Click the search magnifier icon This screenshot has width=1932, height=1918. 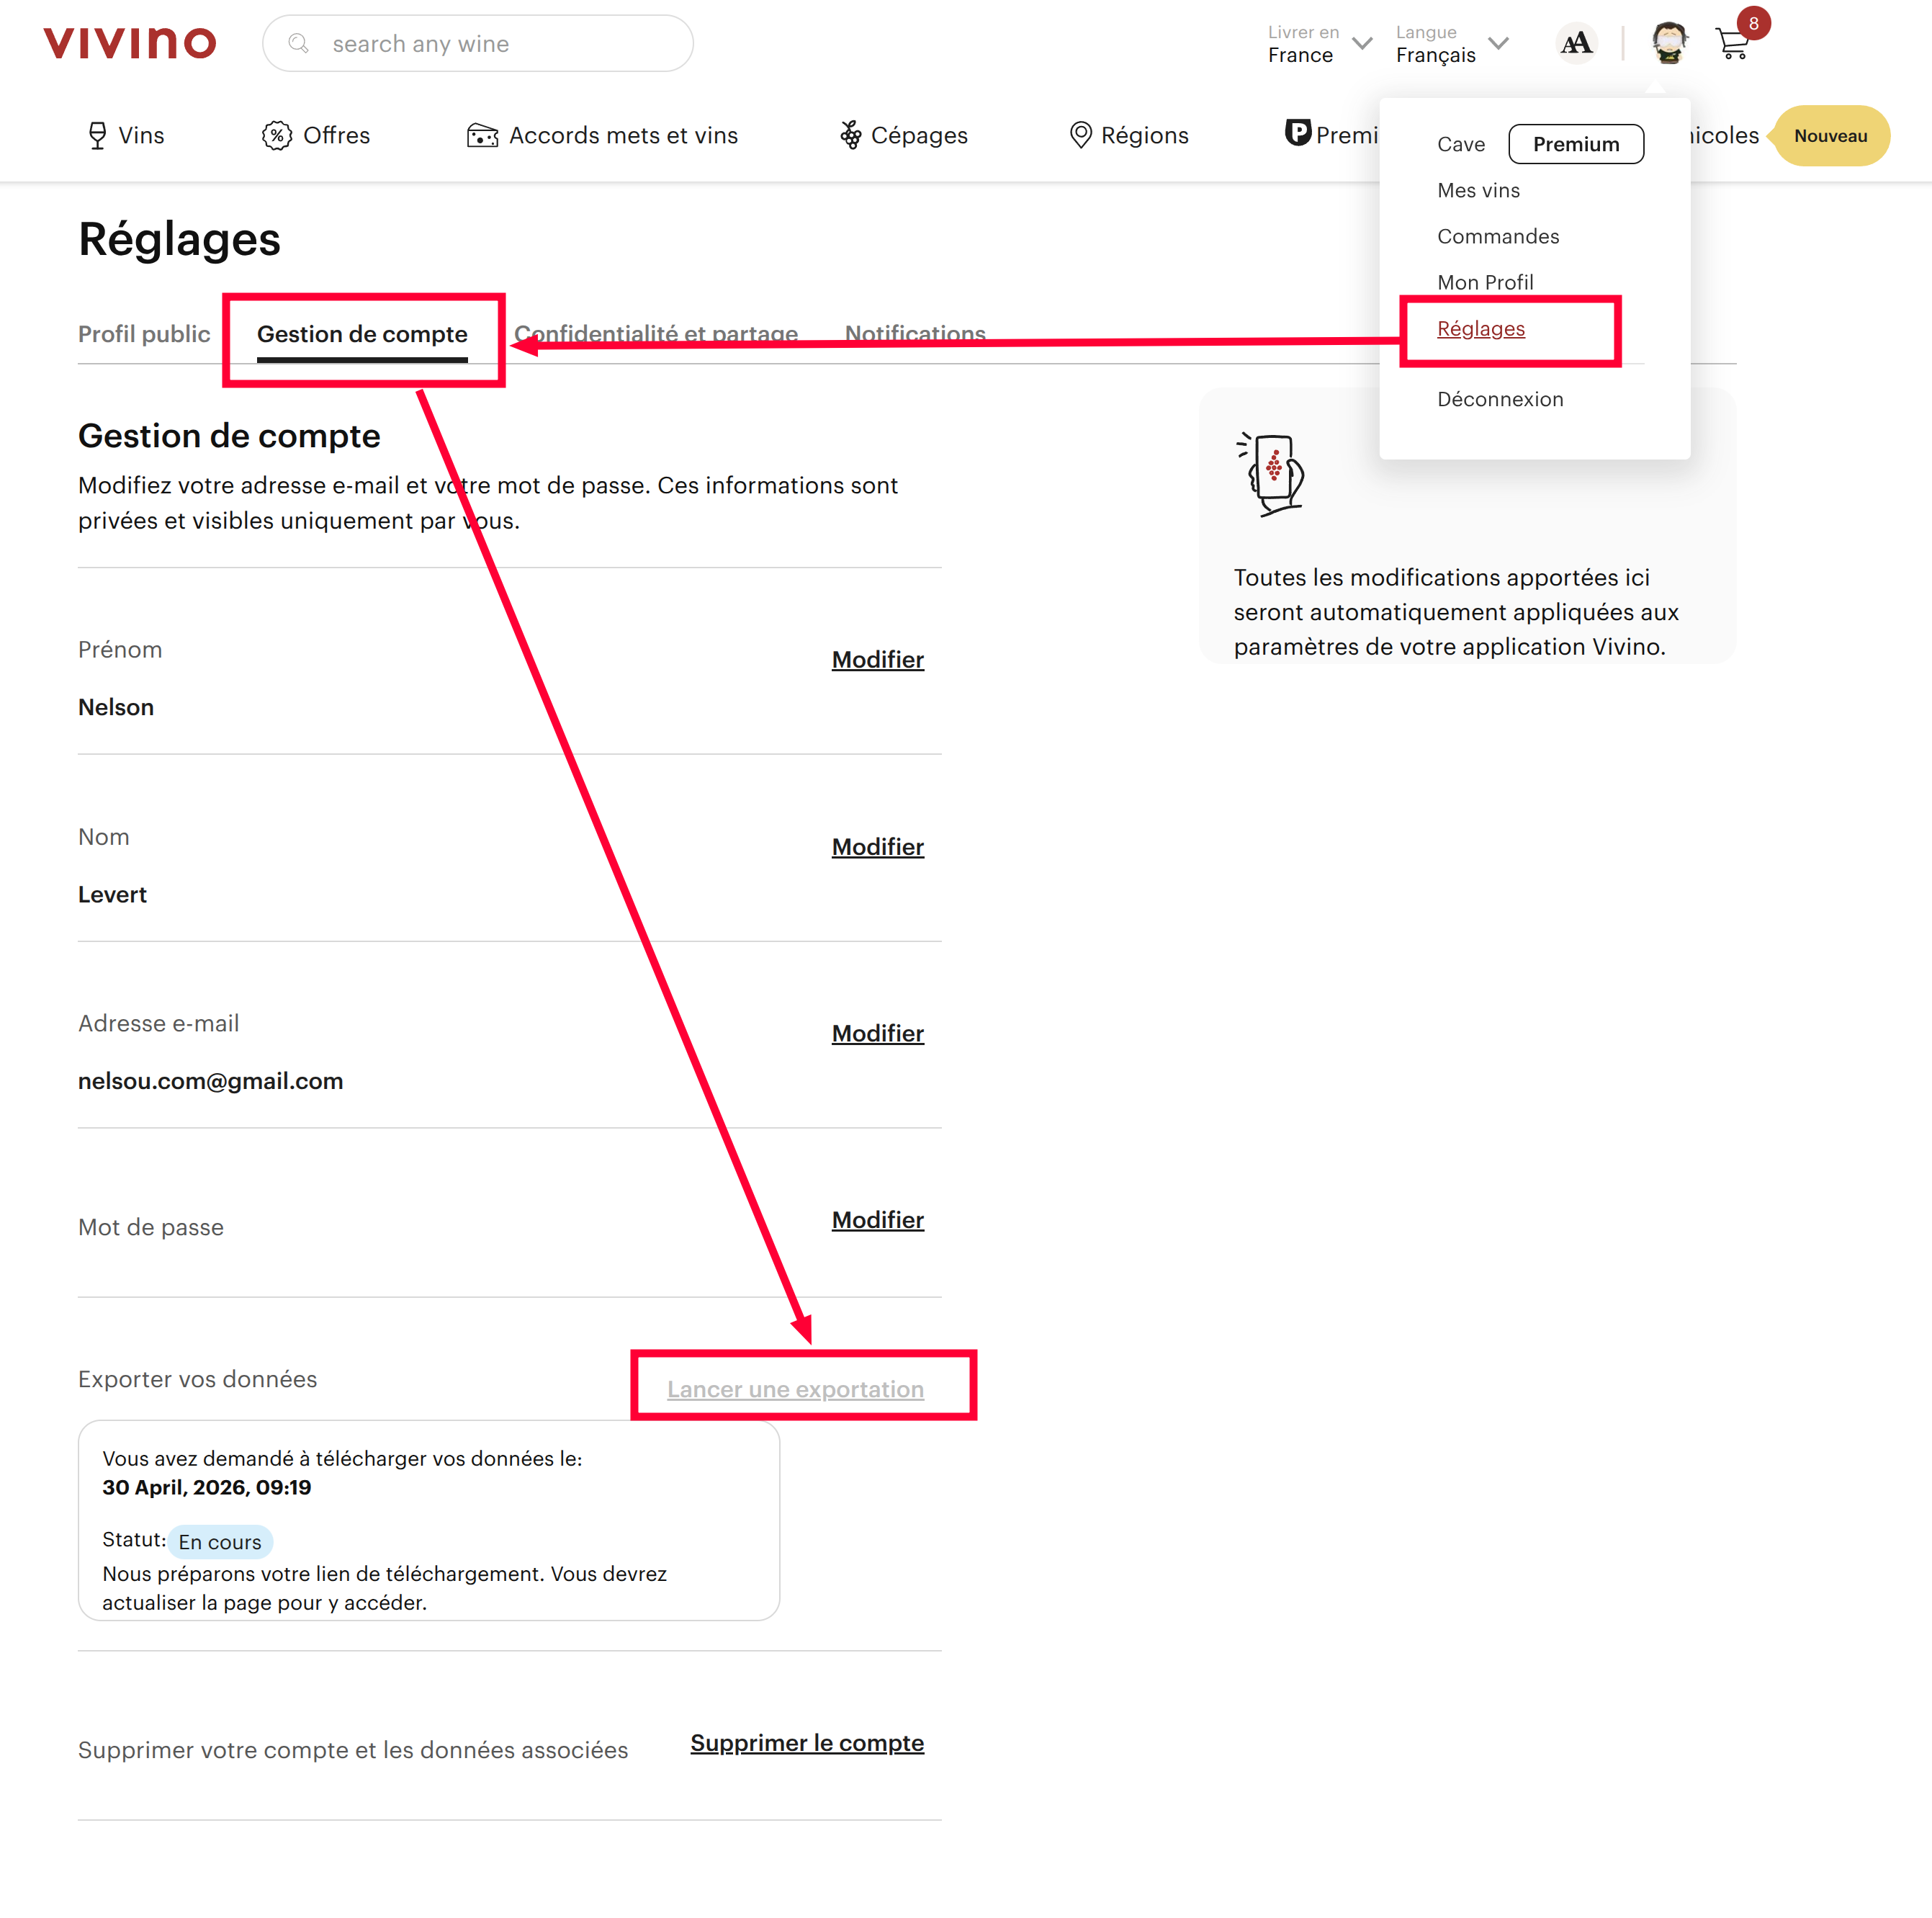(298, 43)
